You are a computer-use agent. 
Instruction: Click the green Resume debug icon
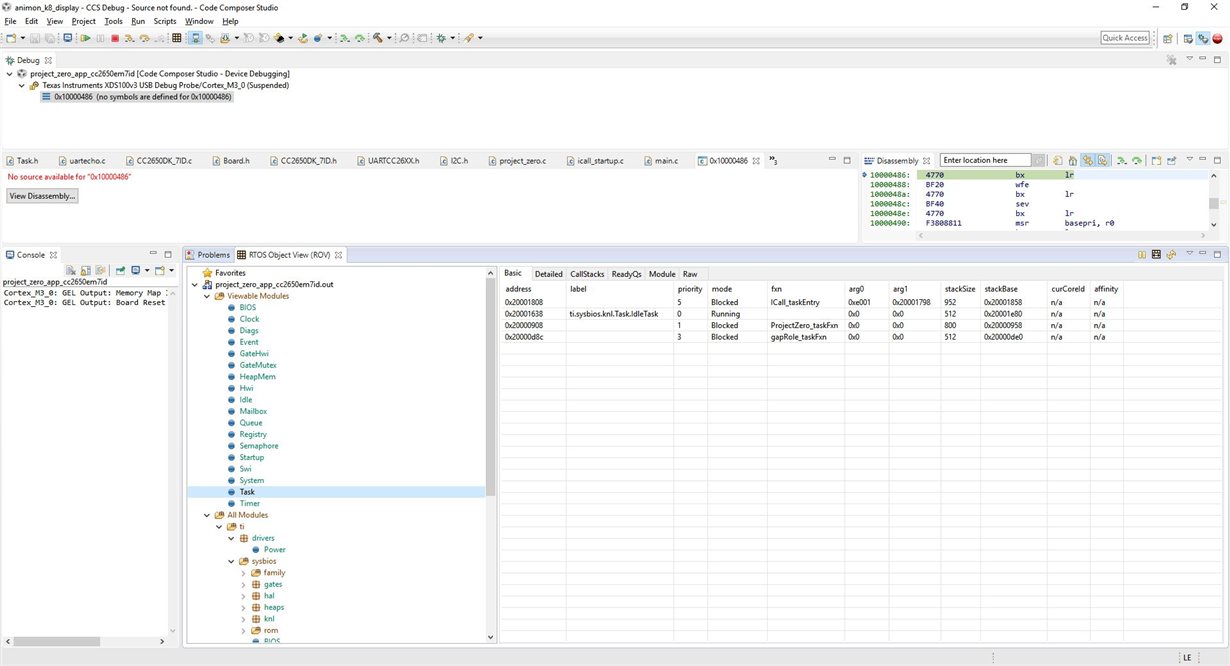coord(86,38)
